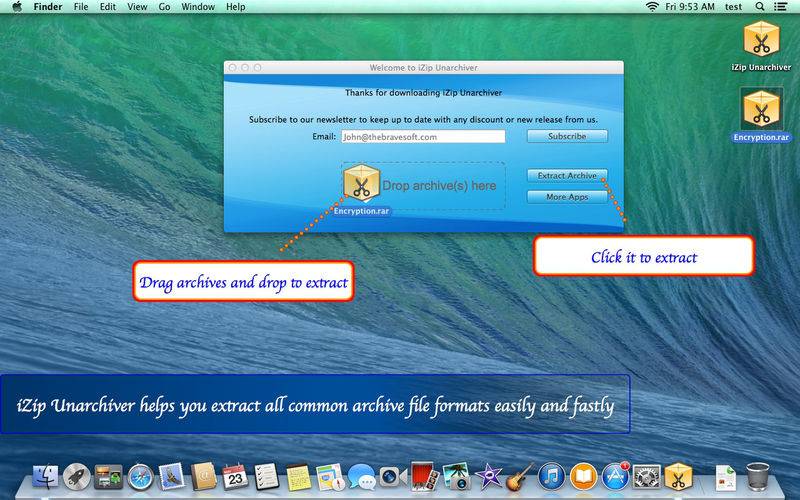Open FaceTime camera icon in Dock
This screenshot has width=800, height=500.
click(x=393, y=477)
